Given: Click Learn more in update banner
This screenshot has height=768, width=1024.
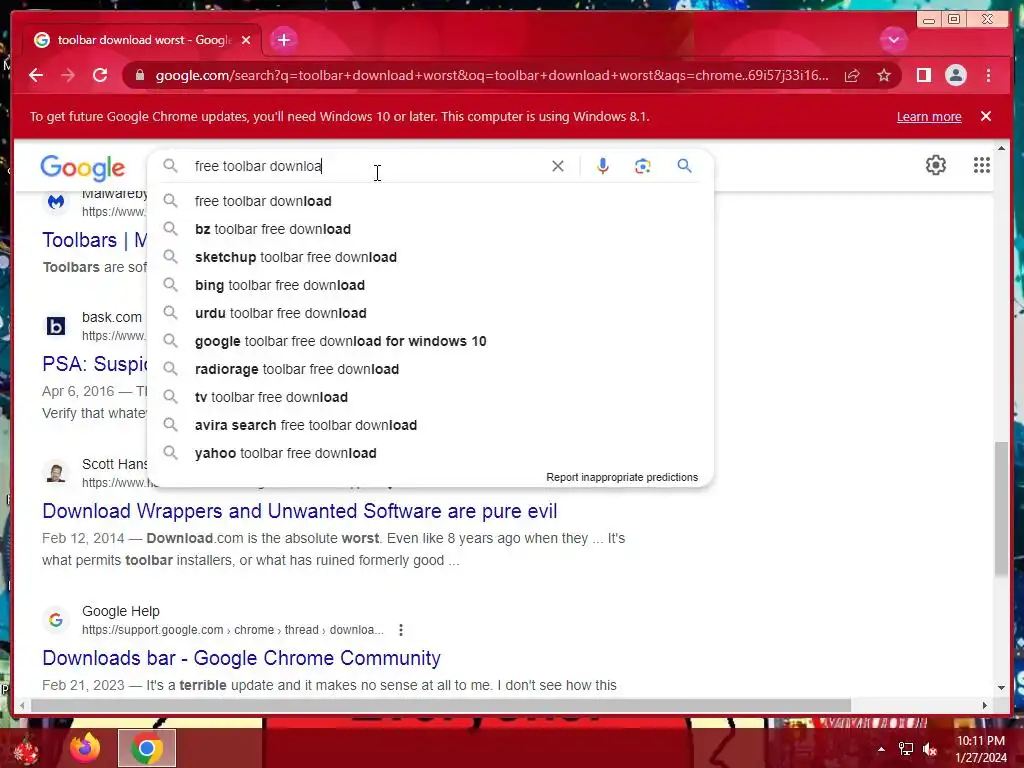Looking at the screenshot, I should (x=929, y=116).
